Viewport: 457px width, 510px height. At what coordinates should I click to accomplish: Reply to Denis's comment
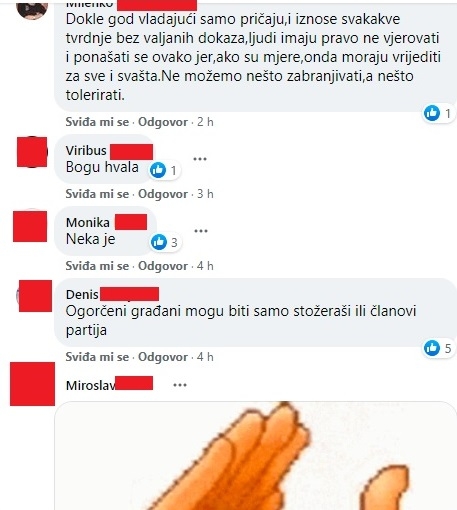(163, 357)
